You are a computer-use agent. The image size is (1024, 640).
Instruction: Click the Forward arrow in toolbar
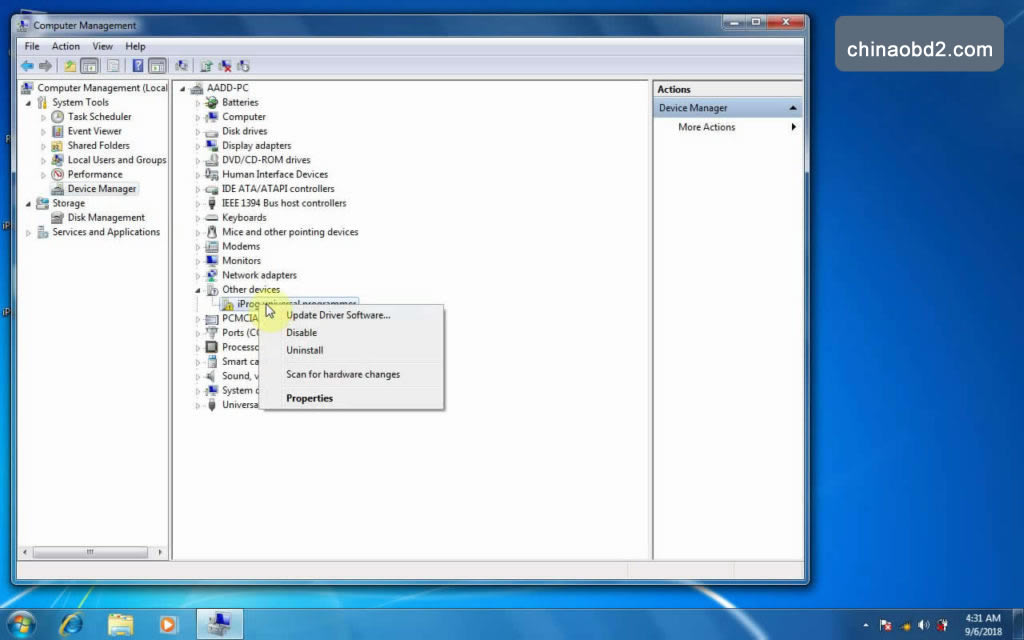tap(45, 66)
